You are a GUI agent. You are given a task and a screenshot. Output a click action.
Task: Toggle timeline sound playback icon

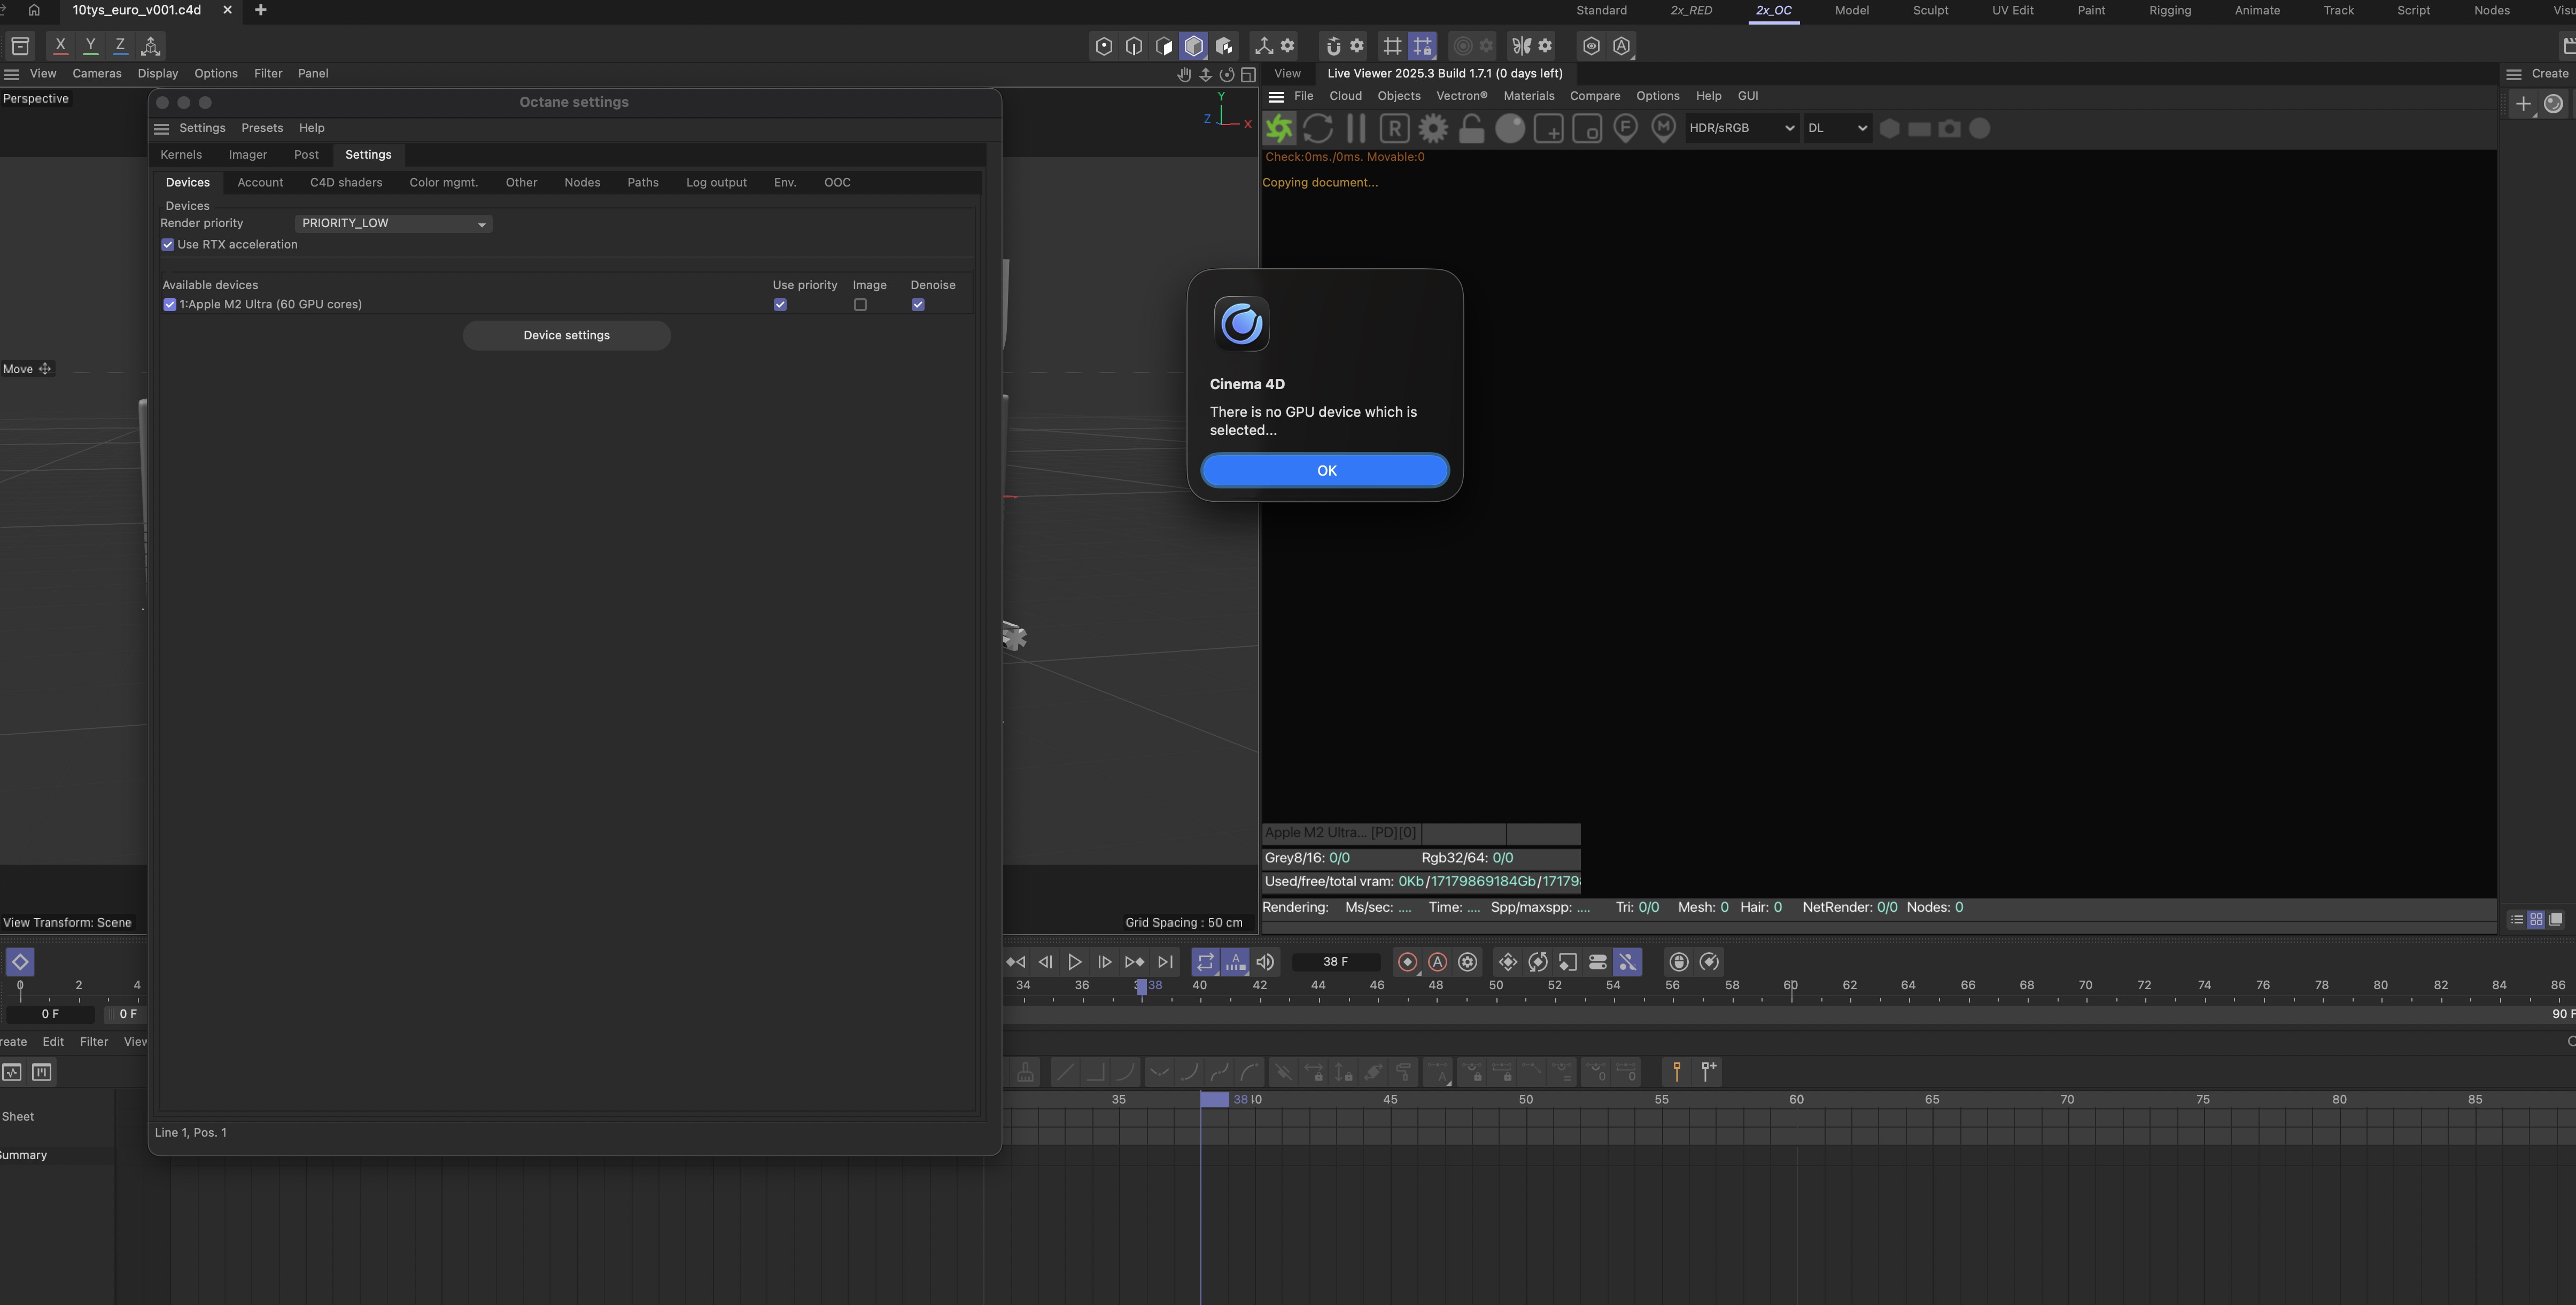pos(1265,962)
